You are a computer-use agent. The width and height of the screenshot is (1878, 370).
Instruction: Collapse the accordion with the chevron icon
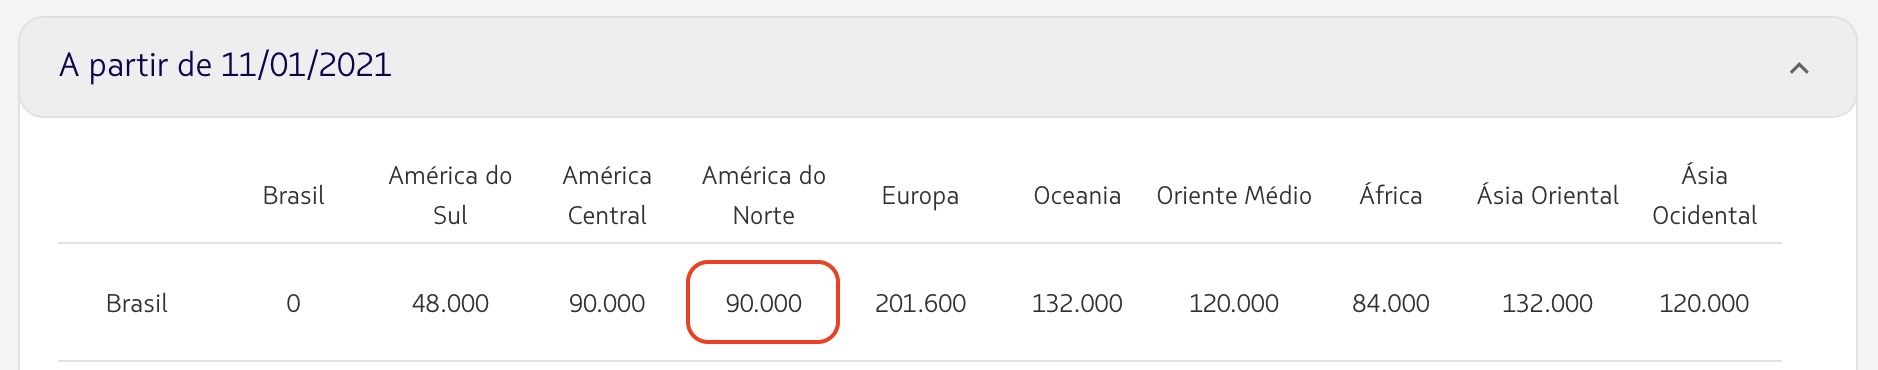tap(1798, 68)
